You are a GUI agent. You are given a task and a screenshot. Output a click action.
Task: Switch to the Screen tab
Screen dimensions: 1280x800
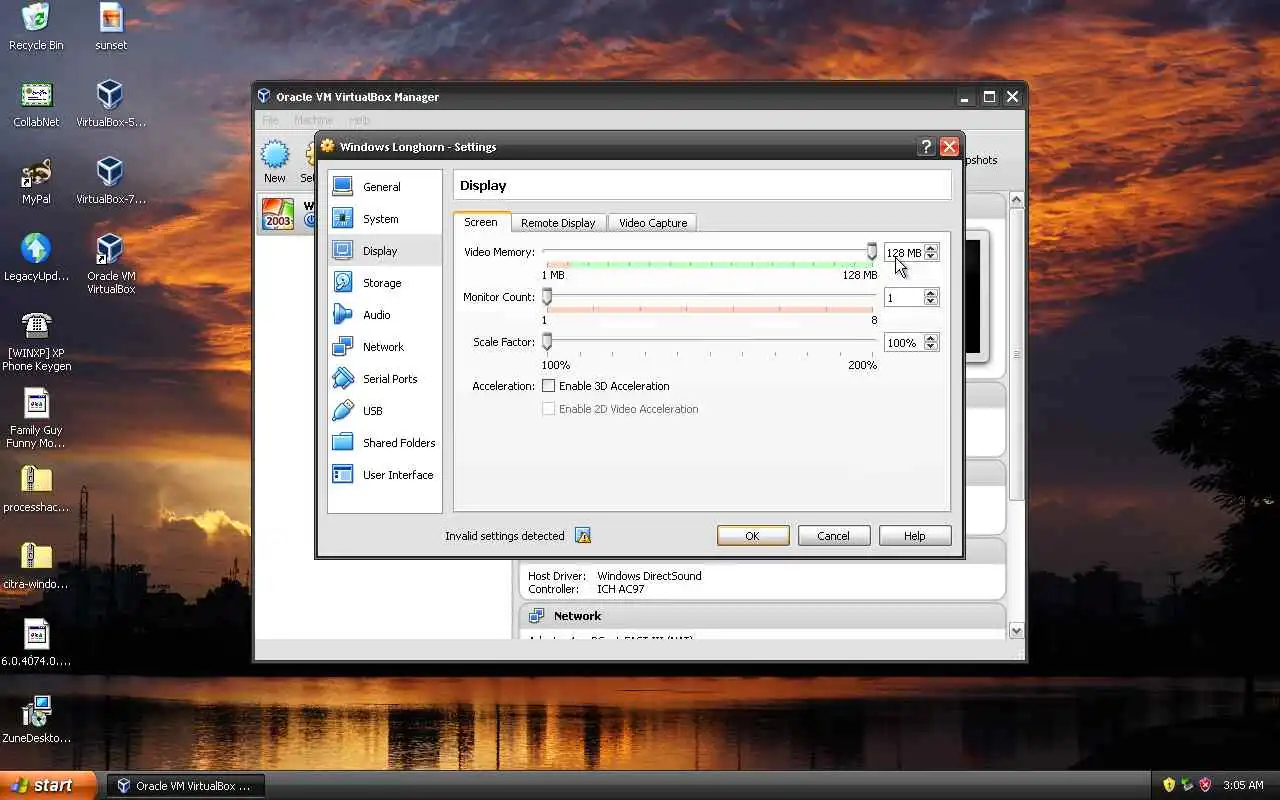tap(481, 222)
